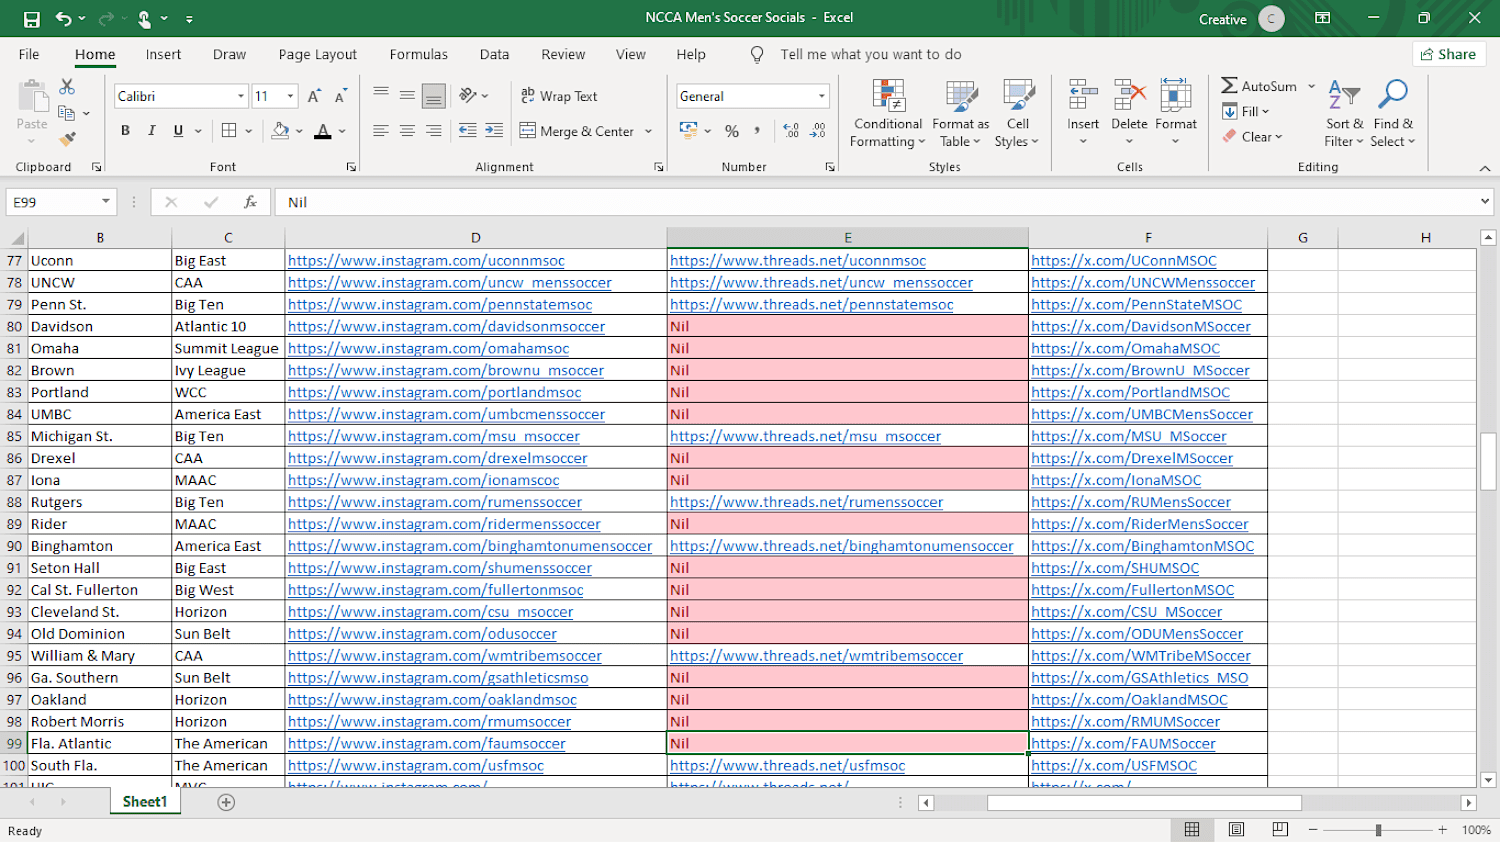The height and width of the screenshot is (843, 1500).
Task: Open the Review ribbon tab
Action: click(563, 54)
